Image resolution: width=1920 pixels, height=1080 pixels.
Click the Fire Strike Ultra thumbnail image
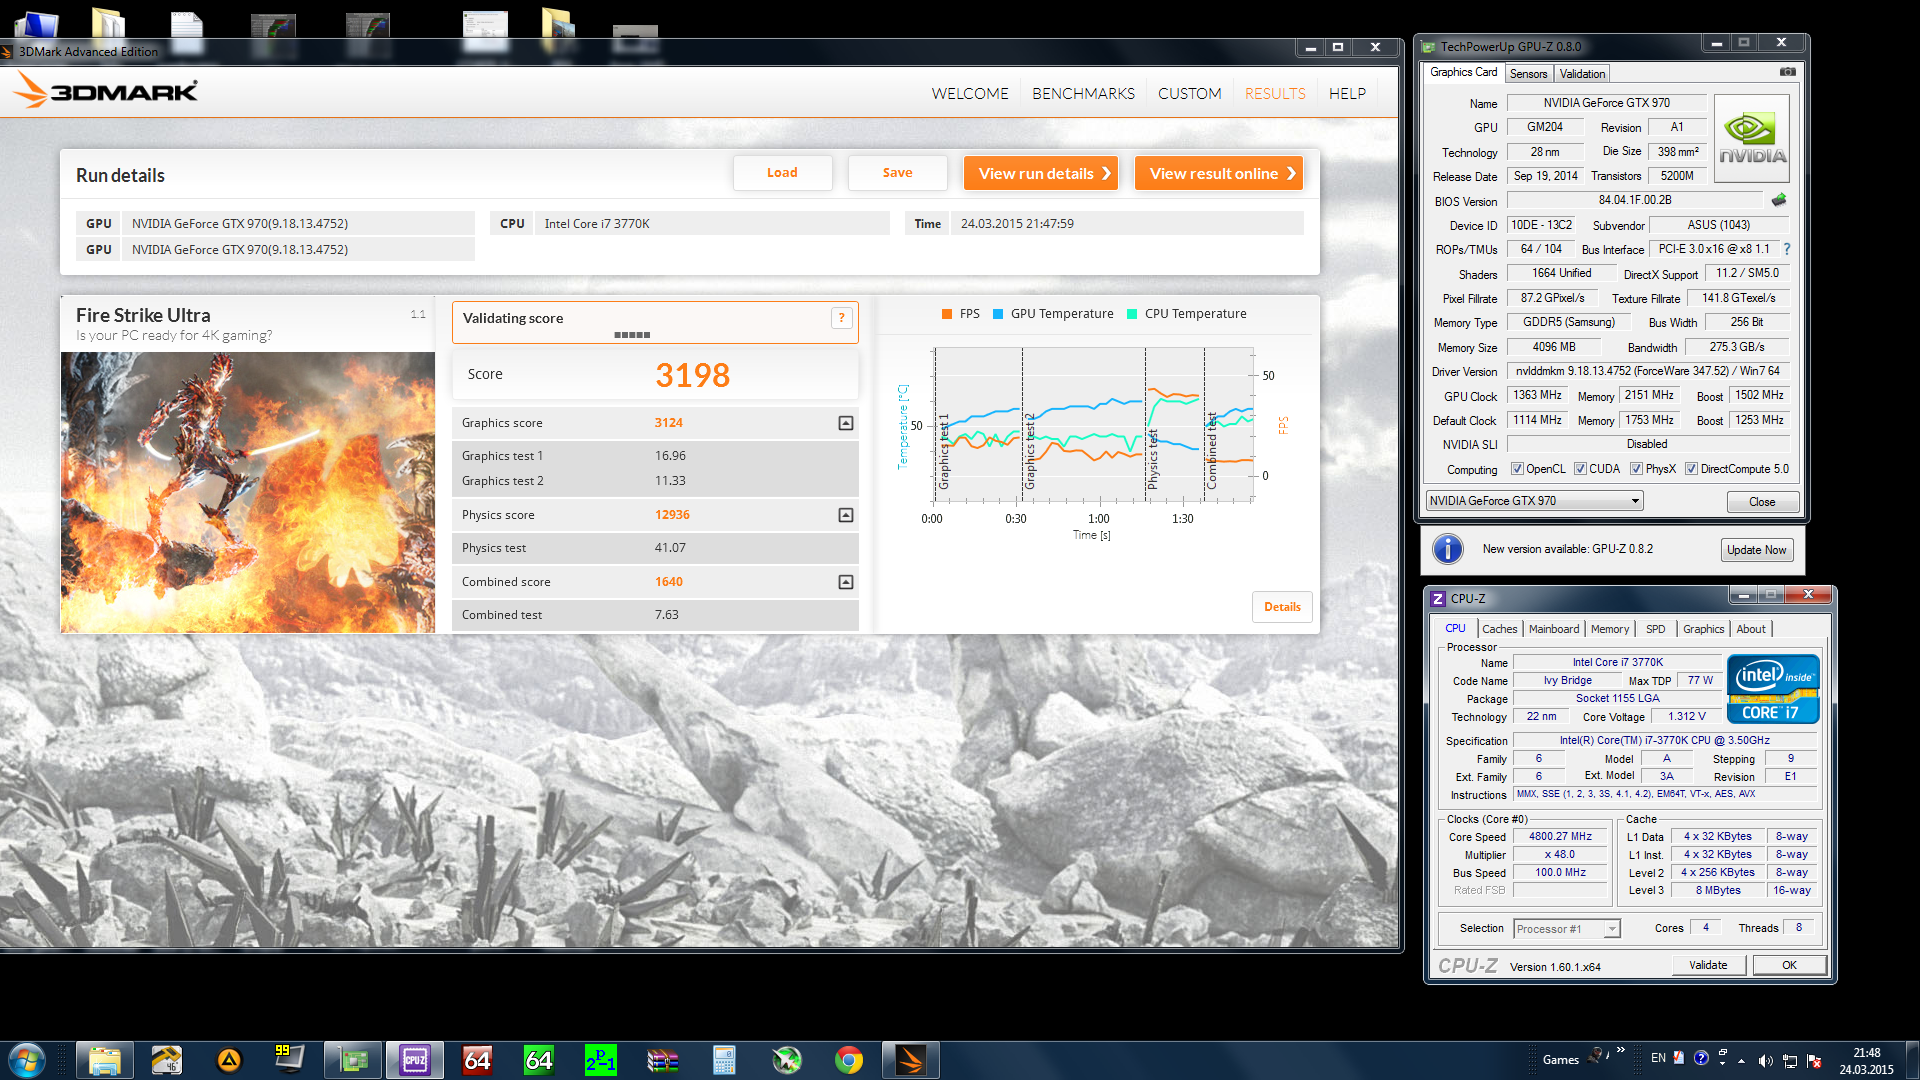tap(248, 492)
